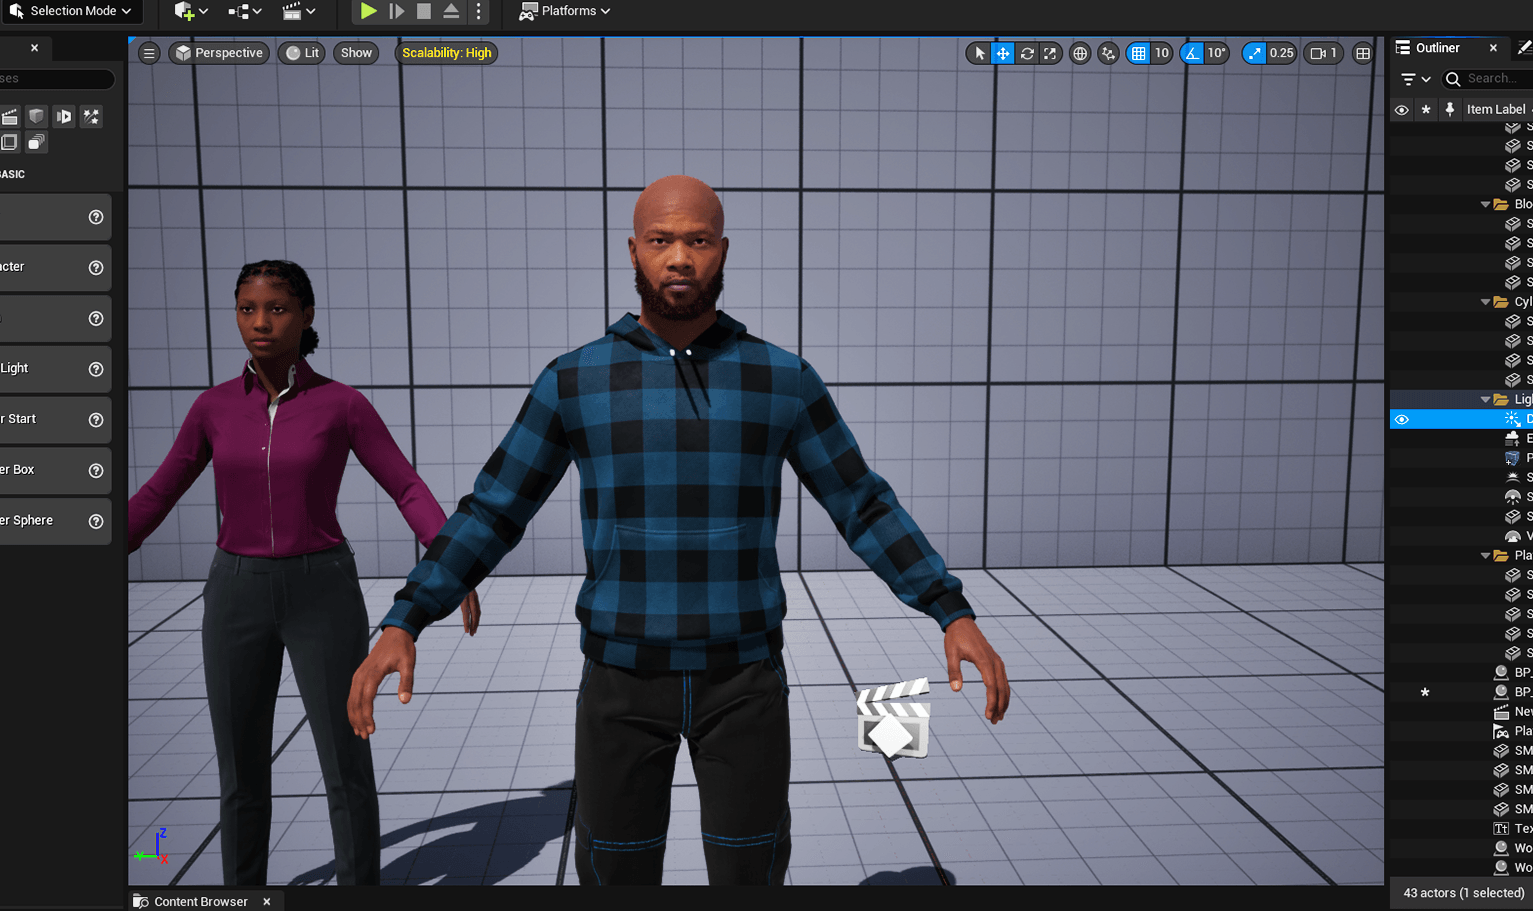
Task: Change rotation snap value 10°
Action: coord(1216,53)
